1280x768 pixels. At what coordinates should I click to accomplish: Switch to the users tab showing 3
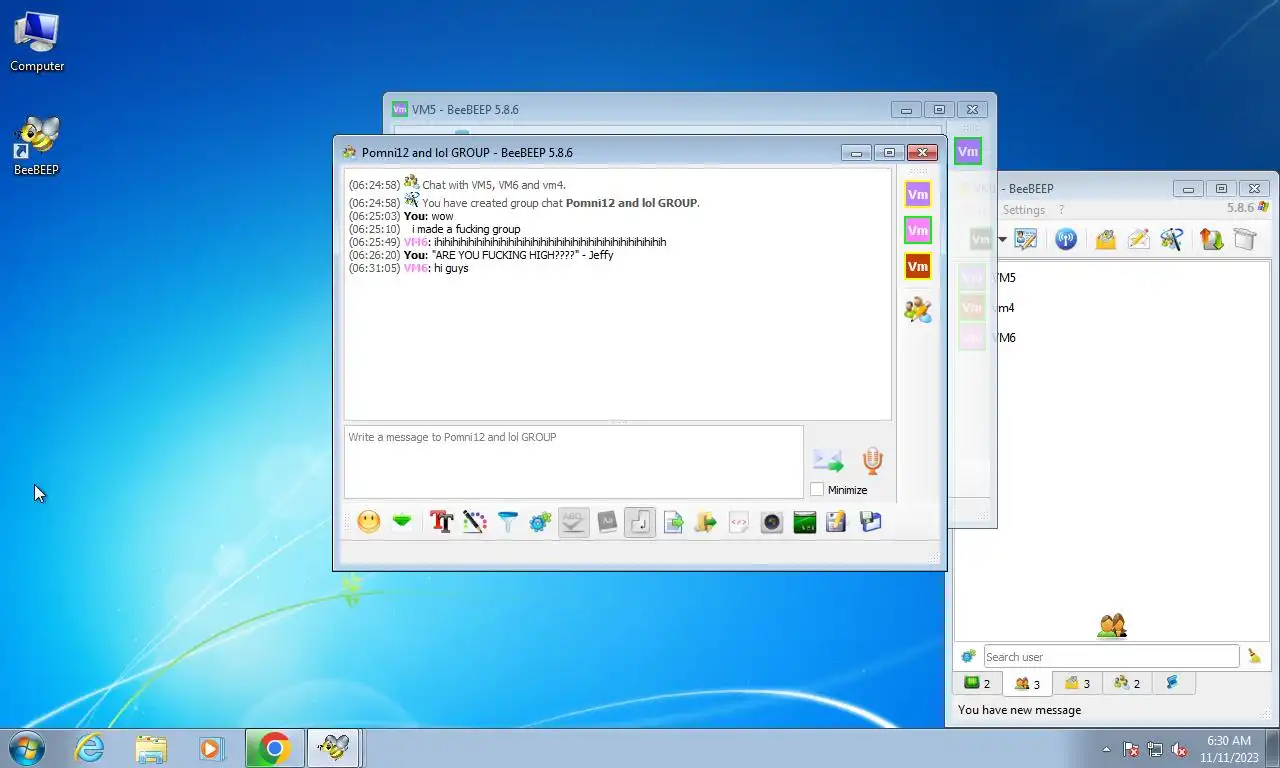tap(1028, 684)
